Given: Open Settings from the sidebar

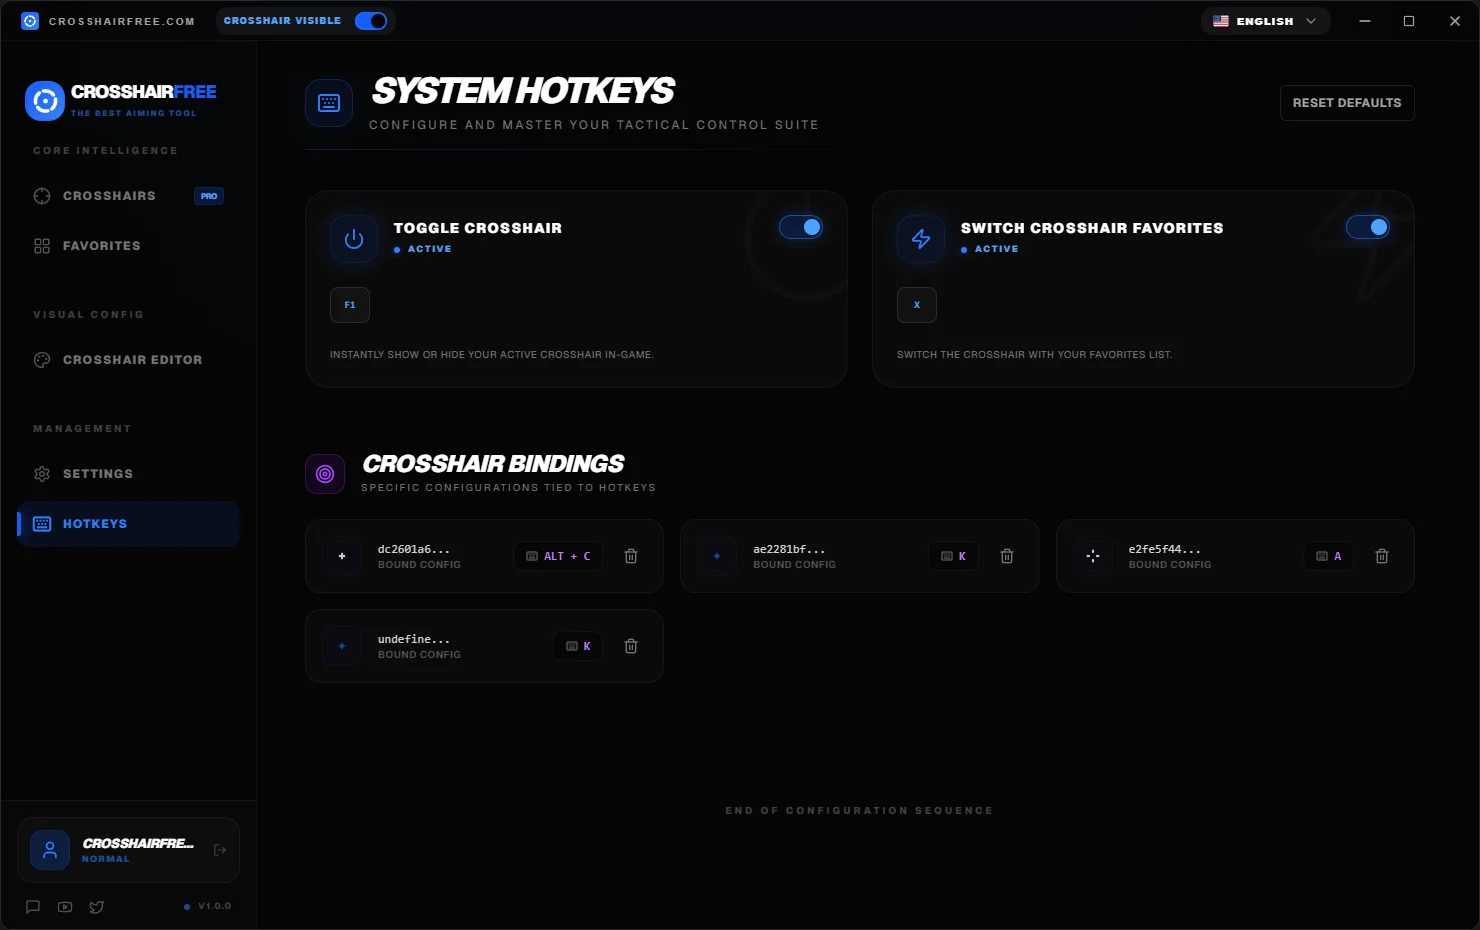Looking at the screenshot, I should 98,473.
